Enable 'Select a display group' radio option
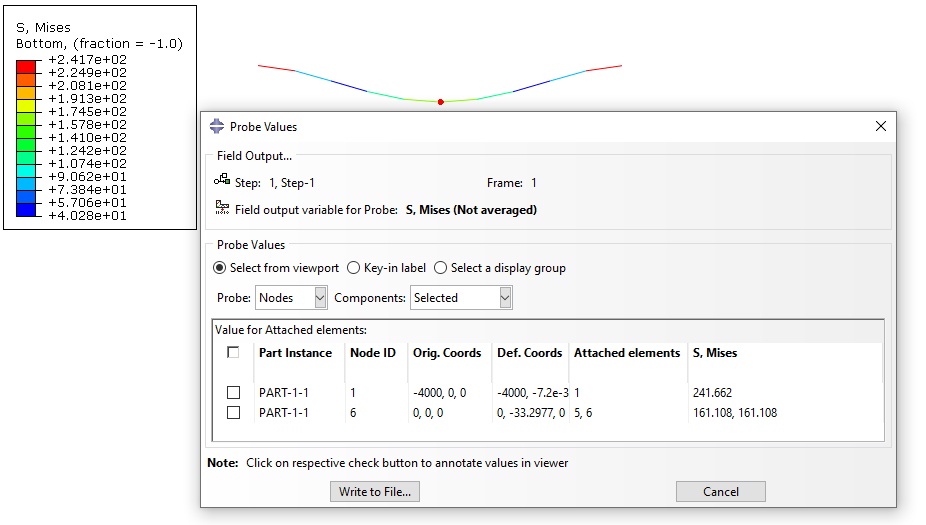 click(x=441, y=268)
